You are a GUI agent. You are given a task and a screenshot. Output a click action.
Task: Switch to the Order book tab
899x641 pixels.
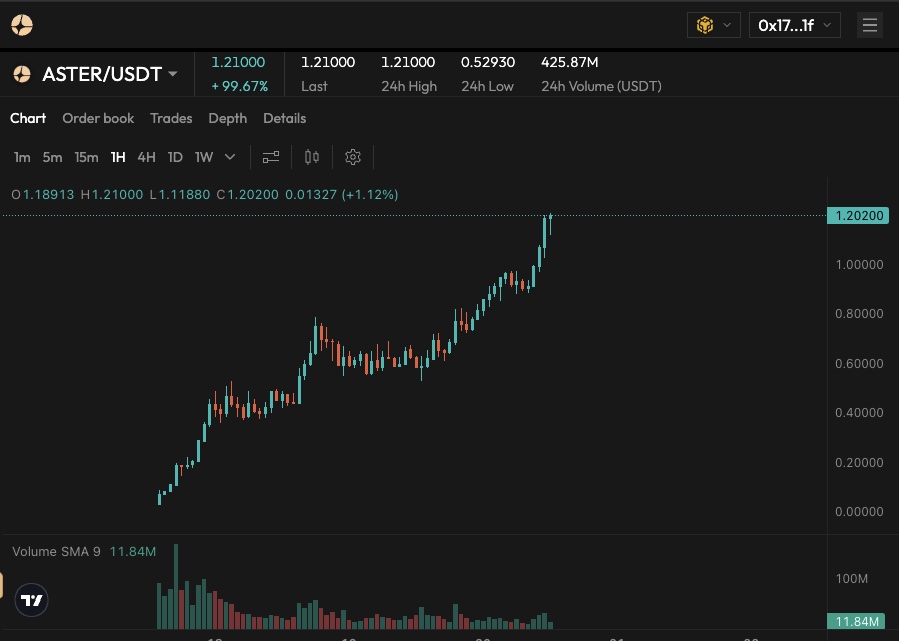[x=98, y=118]
